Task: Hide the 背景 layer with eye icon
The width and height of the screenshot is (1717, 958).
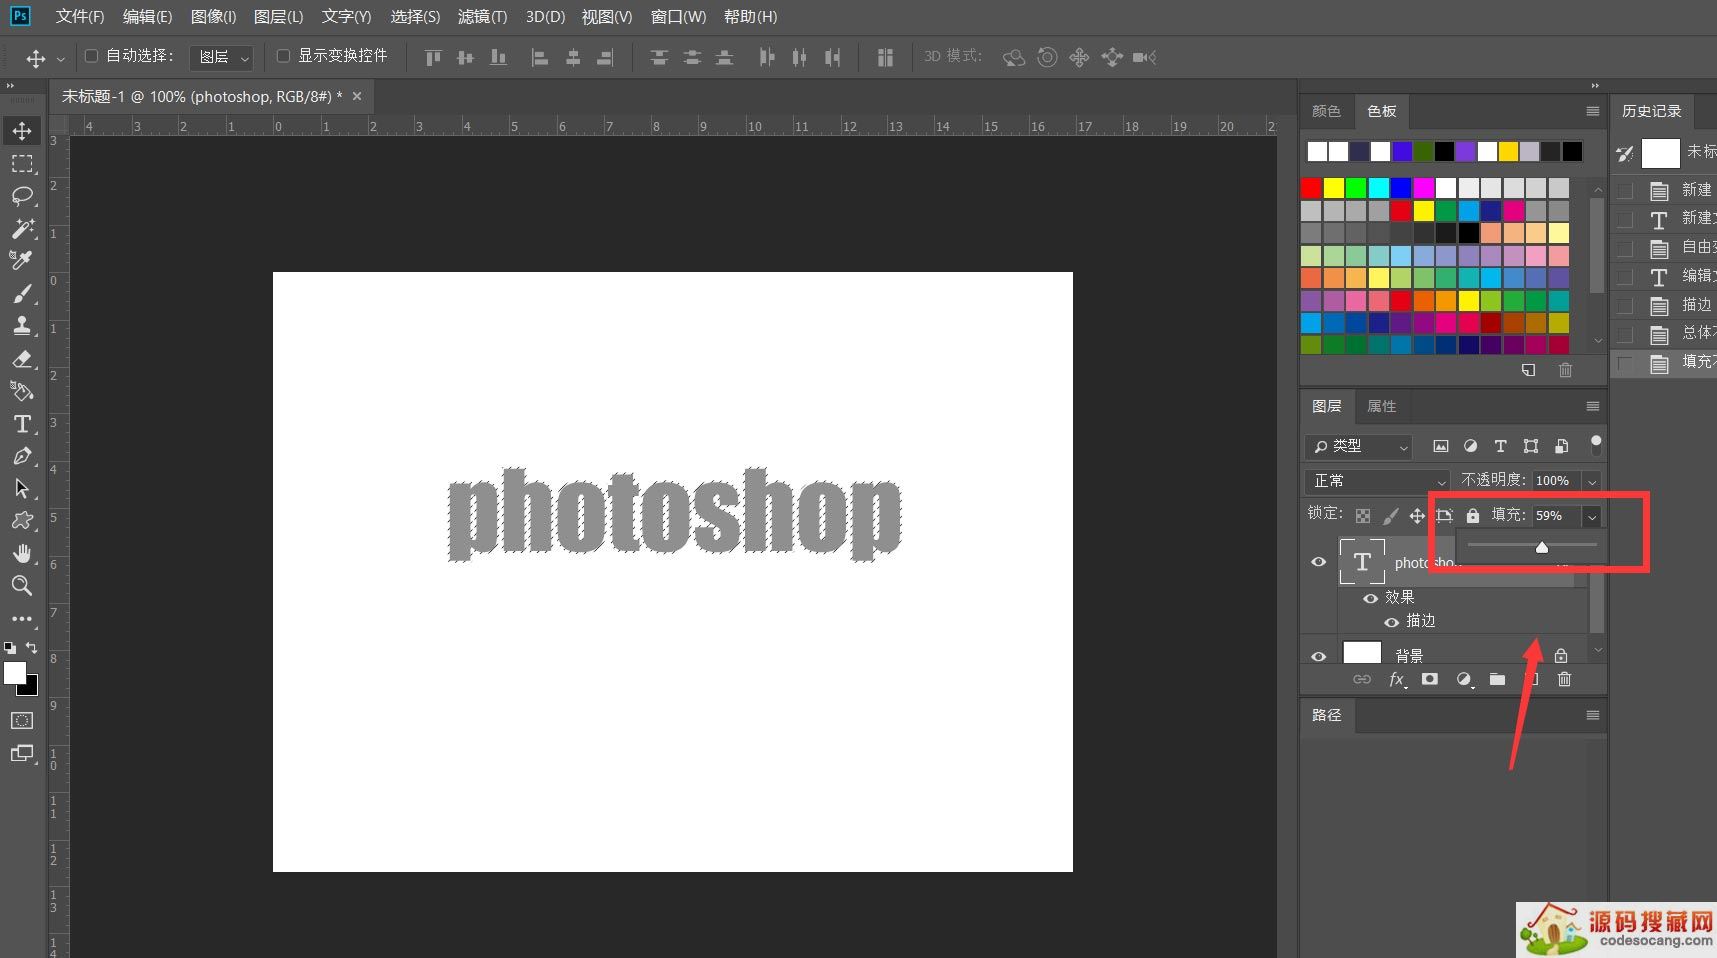Action: (1319, 656)
